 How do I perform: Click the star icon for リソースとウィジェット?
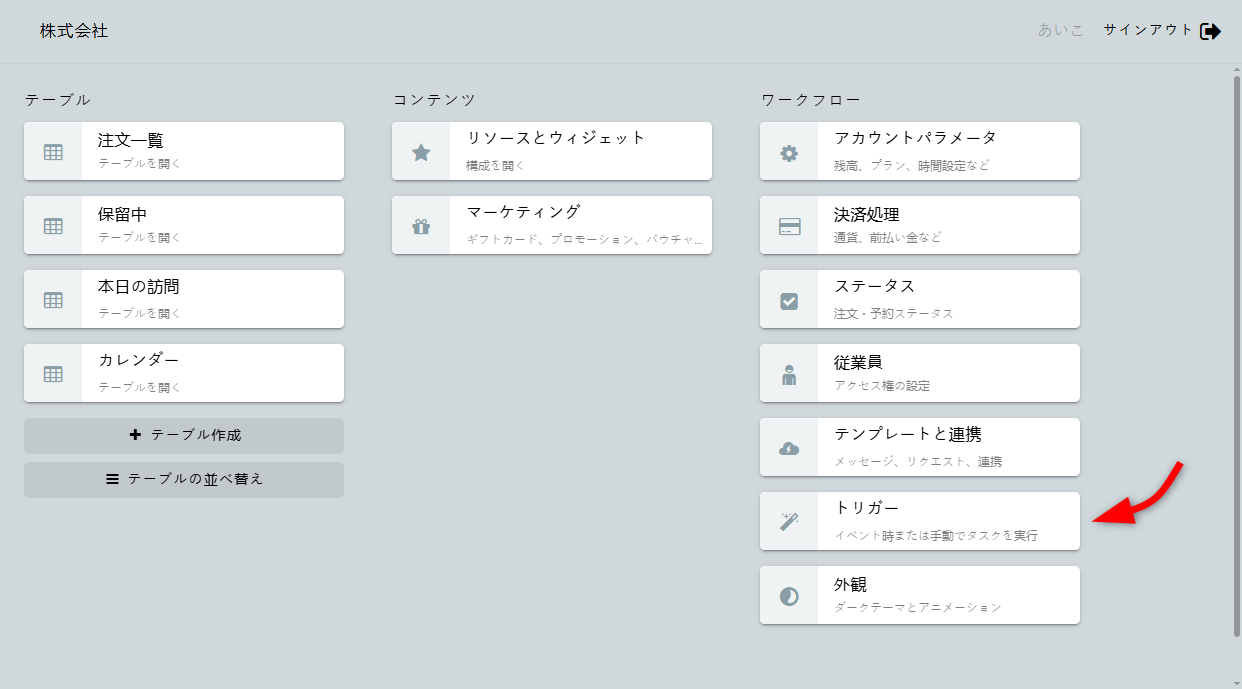click(421, 152)
